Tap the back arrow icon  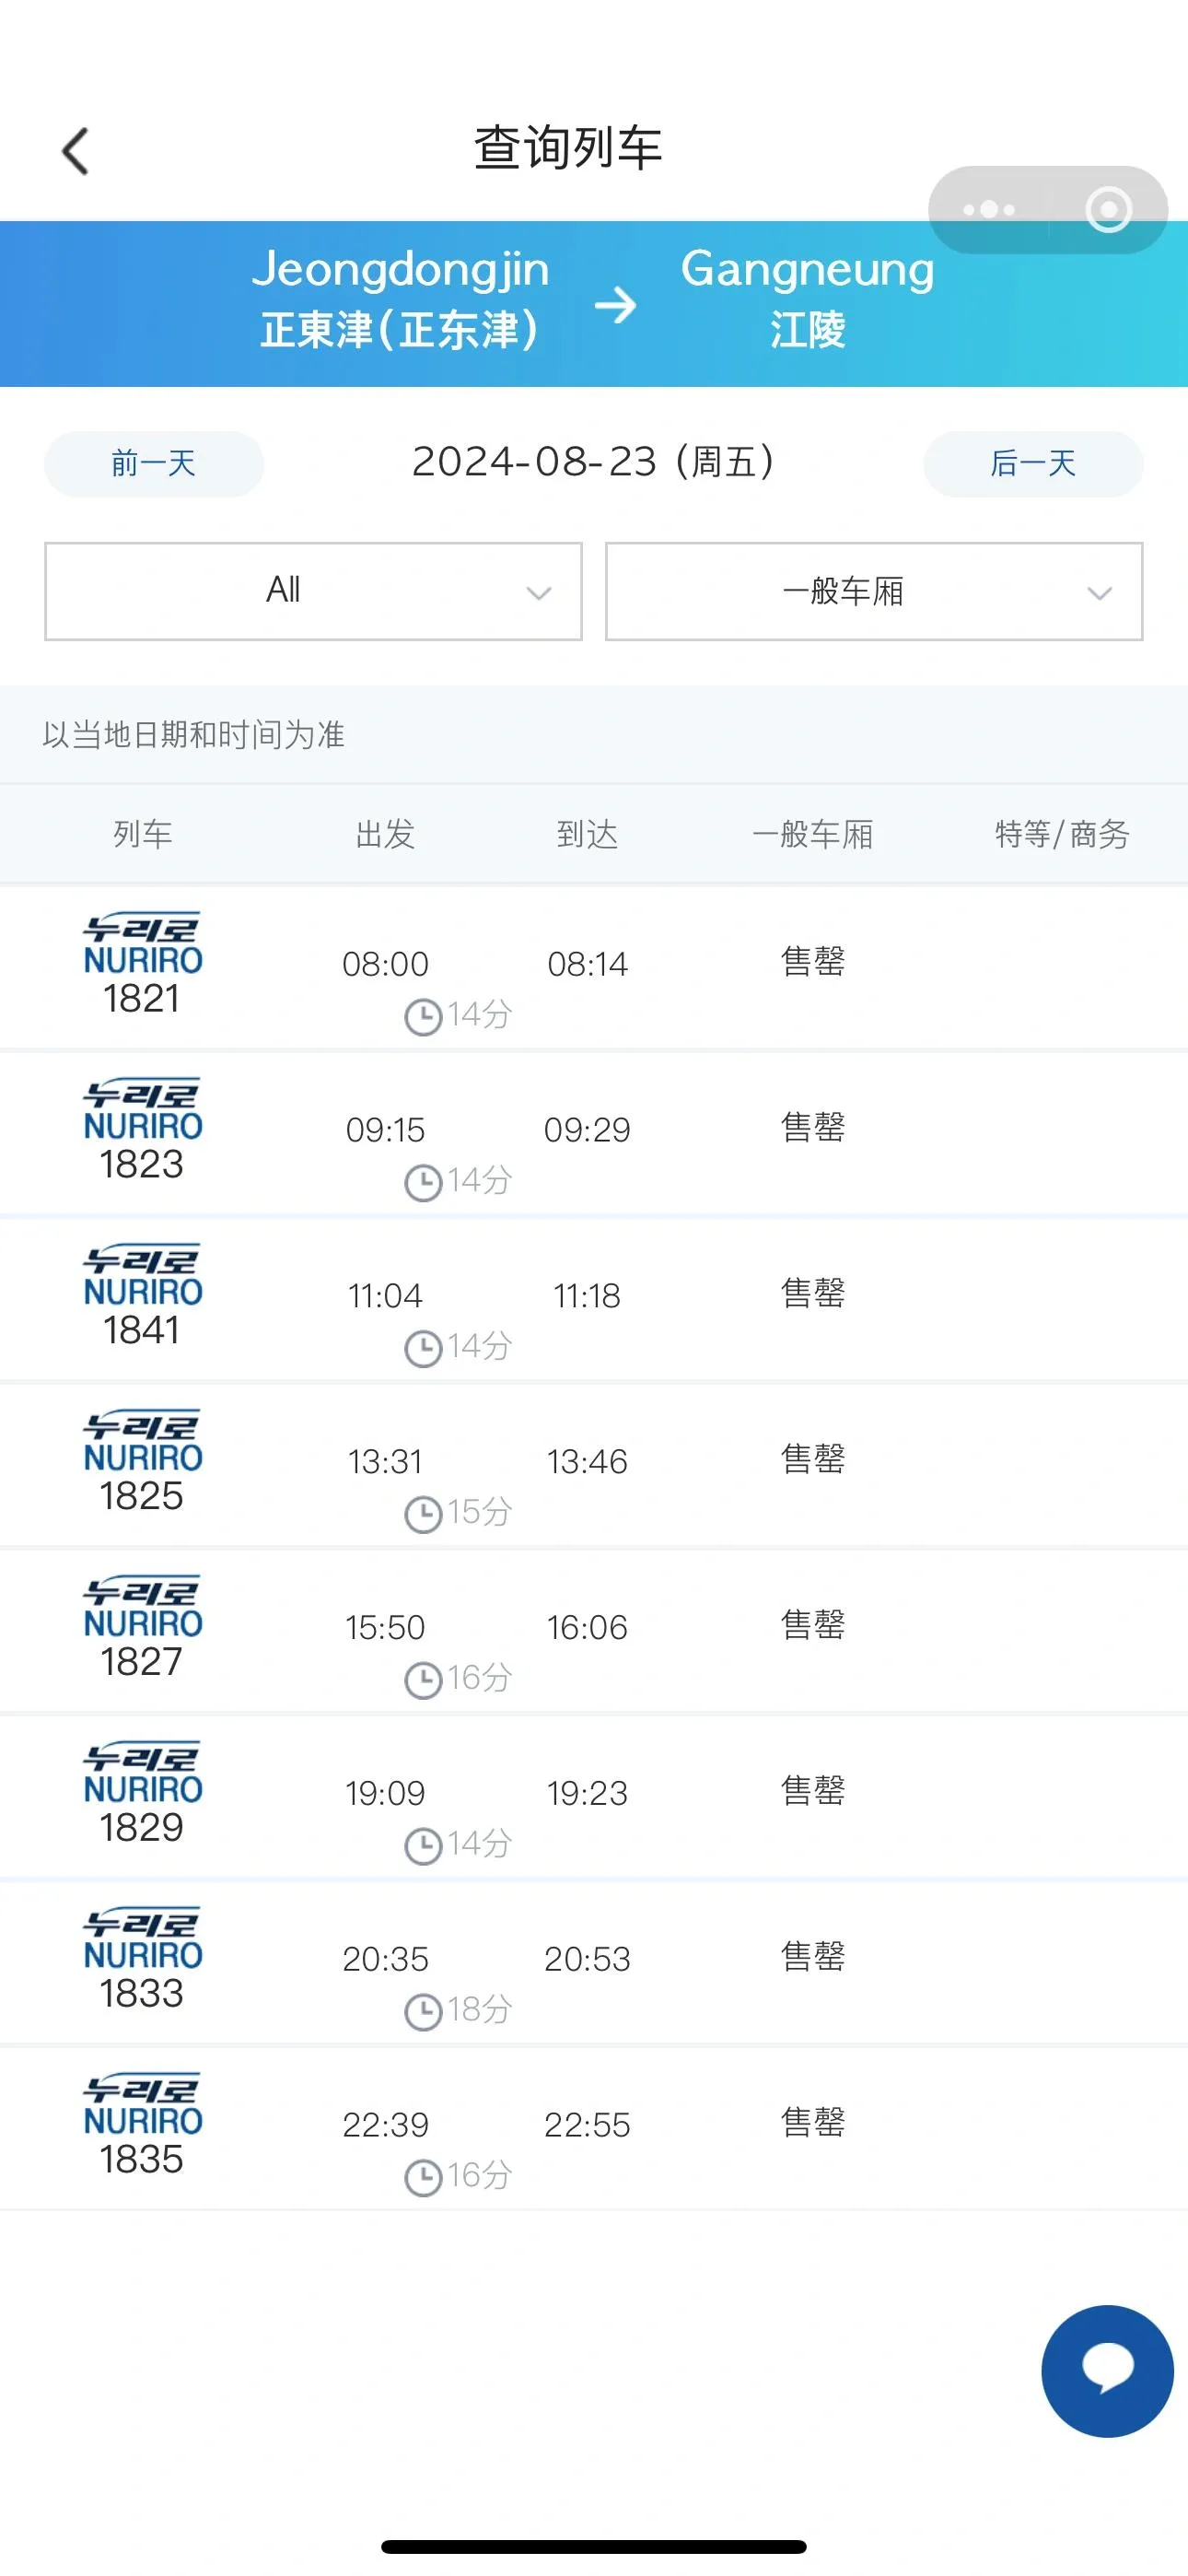tap(76, 151)
